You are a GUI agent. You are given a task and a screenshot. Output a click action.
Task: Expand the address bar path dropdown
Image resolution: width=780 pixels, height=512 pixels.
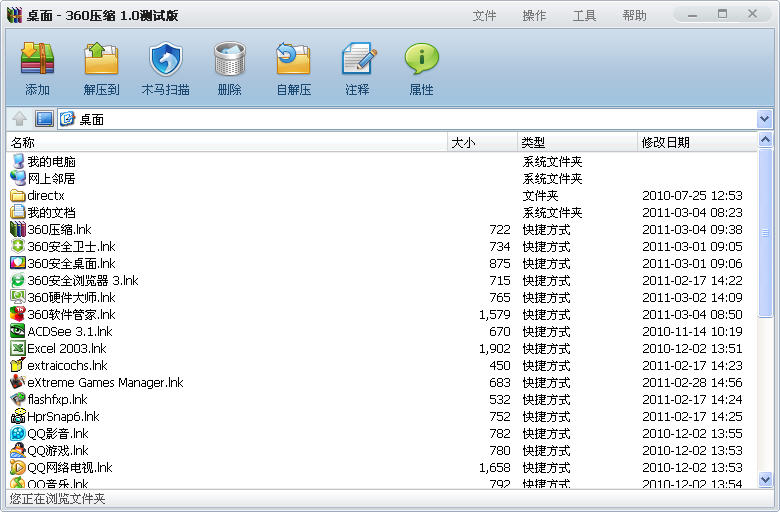(x=765, y=119)
